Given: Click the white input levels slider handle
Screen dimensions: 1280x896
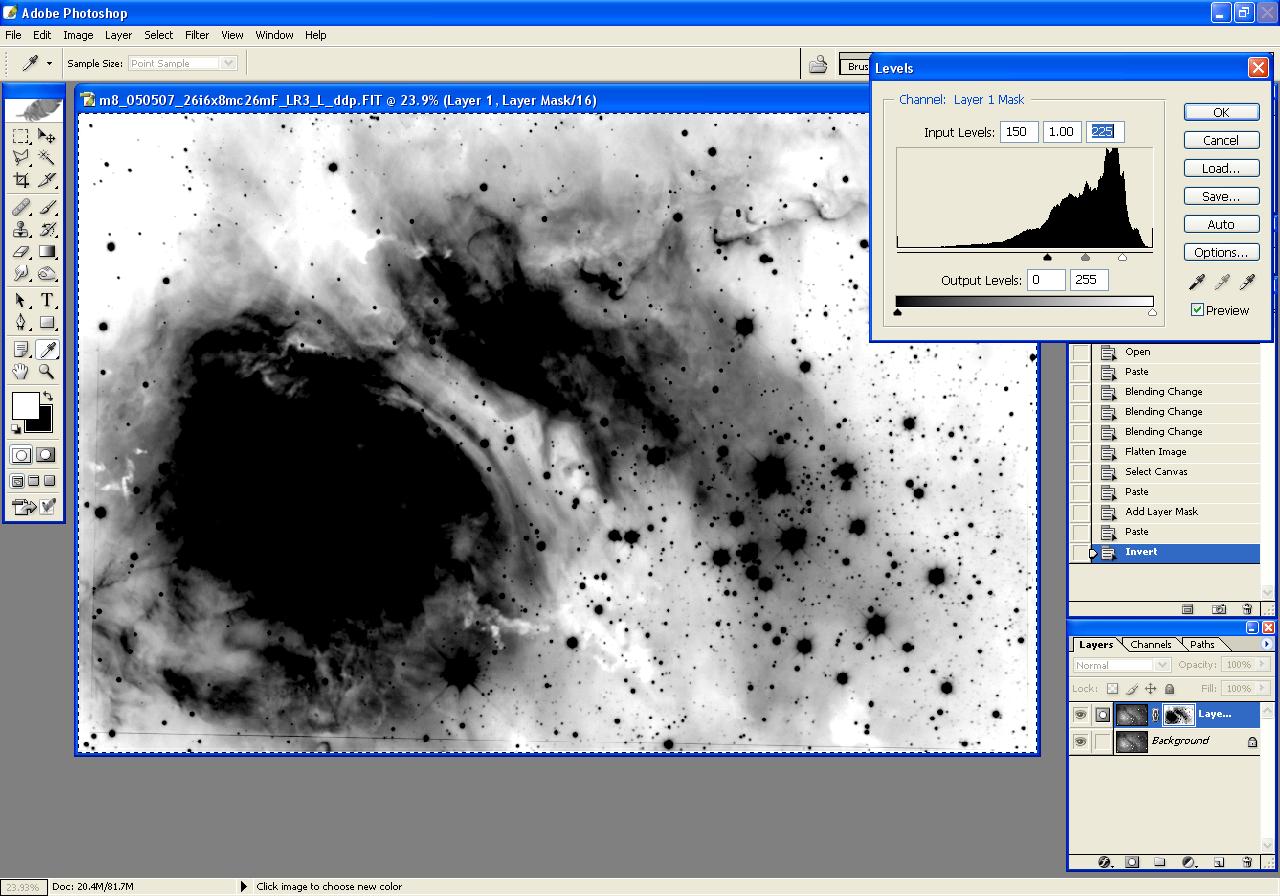Looking at the screenshot, I should coord(1122,258).
